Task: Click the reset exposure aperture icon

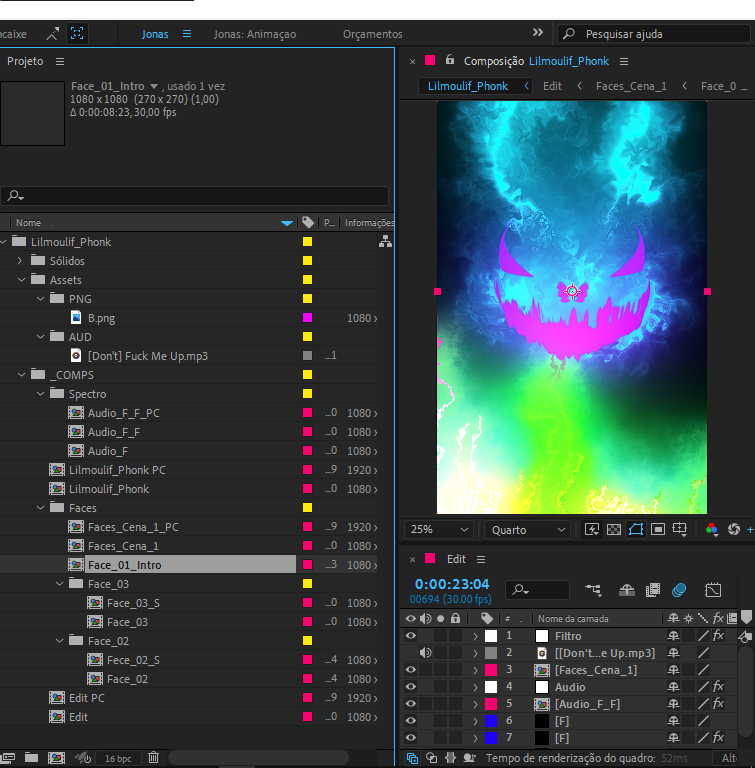Action: click(734, 529)
